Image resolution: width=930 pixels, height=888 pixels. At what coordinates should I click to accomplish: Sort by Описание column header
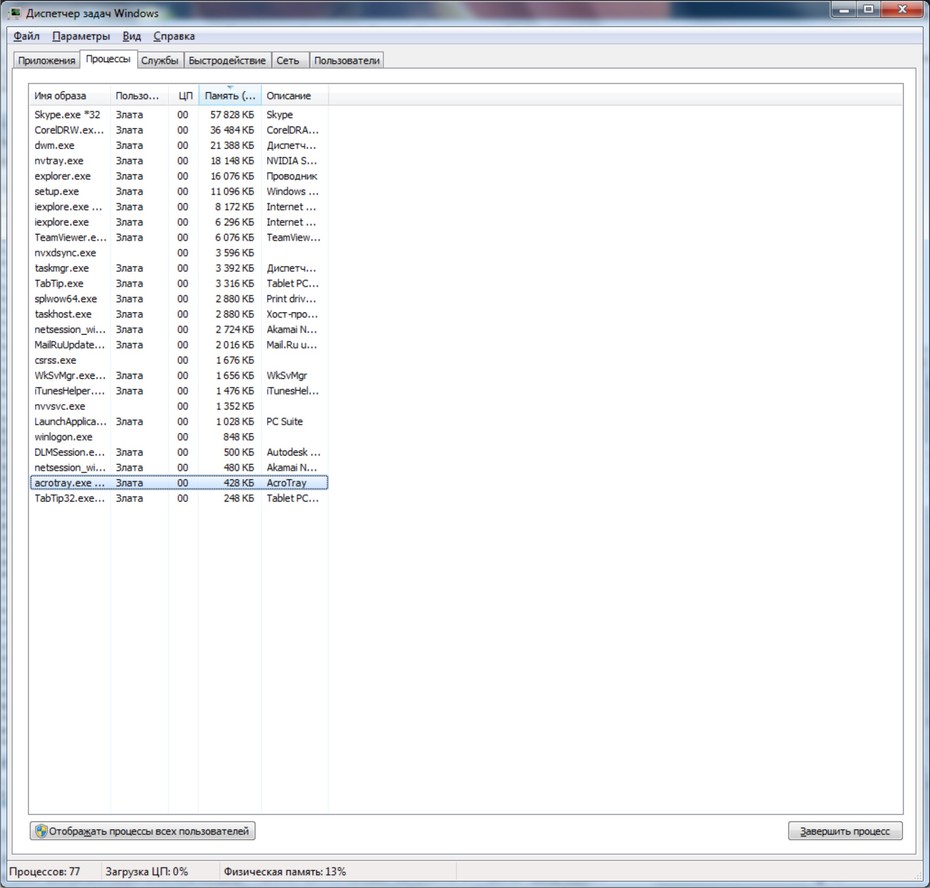click(295, 96)
